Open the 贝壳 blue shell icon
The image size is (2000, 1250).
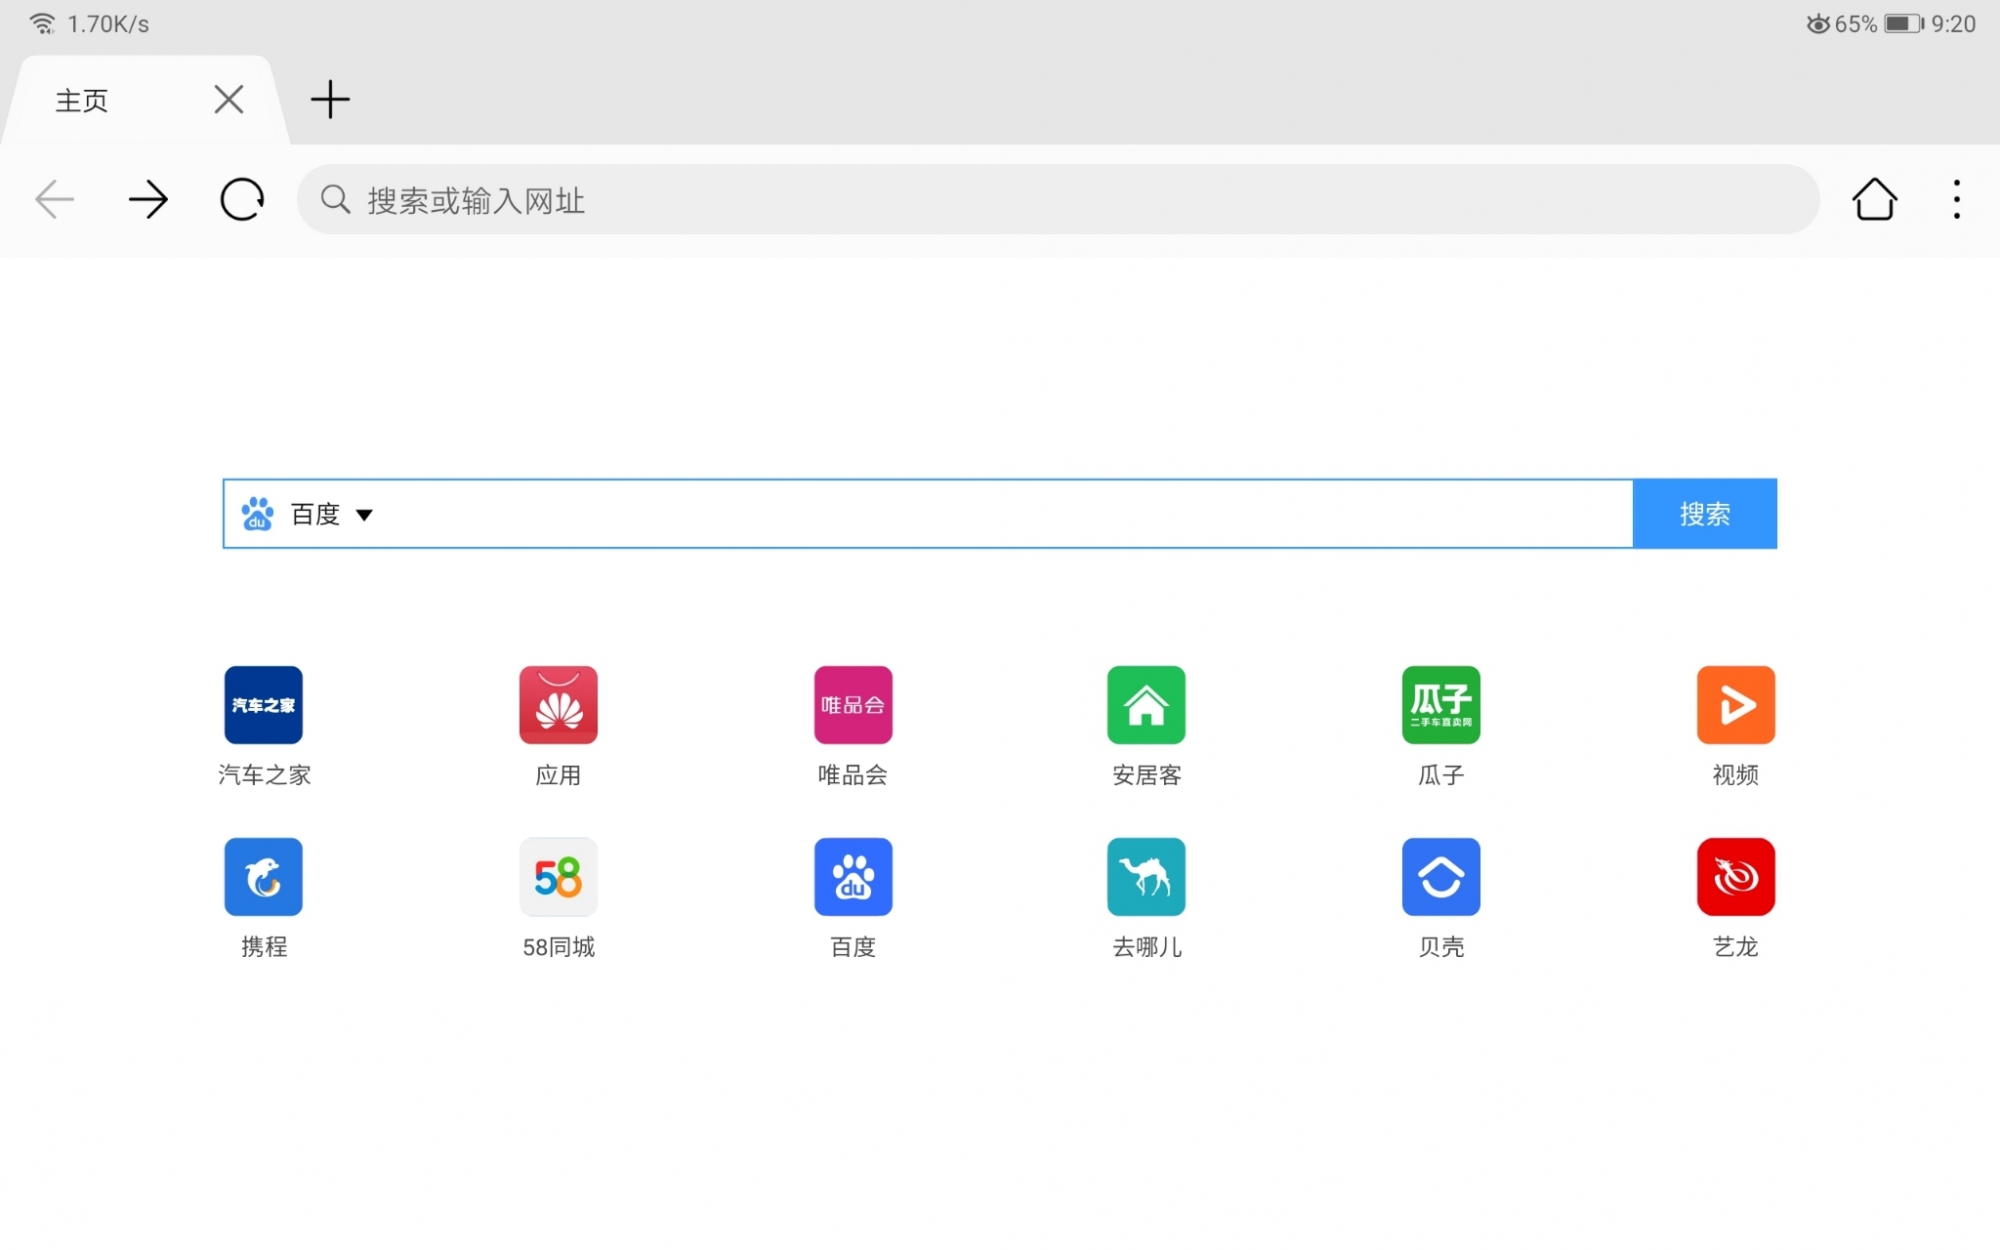pyautogui.click(x=1441, y=877)
